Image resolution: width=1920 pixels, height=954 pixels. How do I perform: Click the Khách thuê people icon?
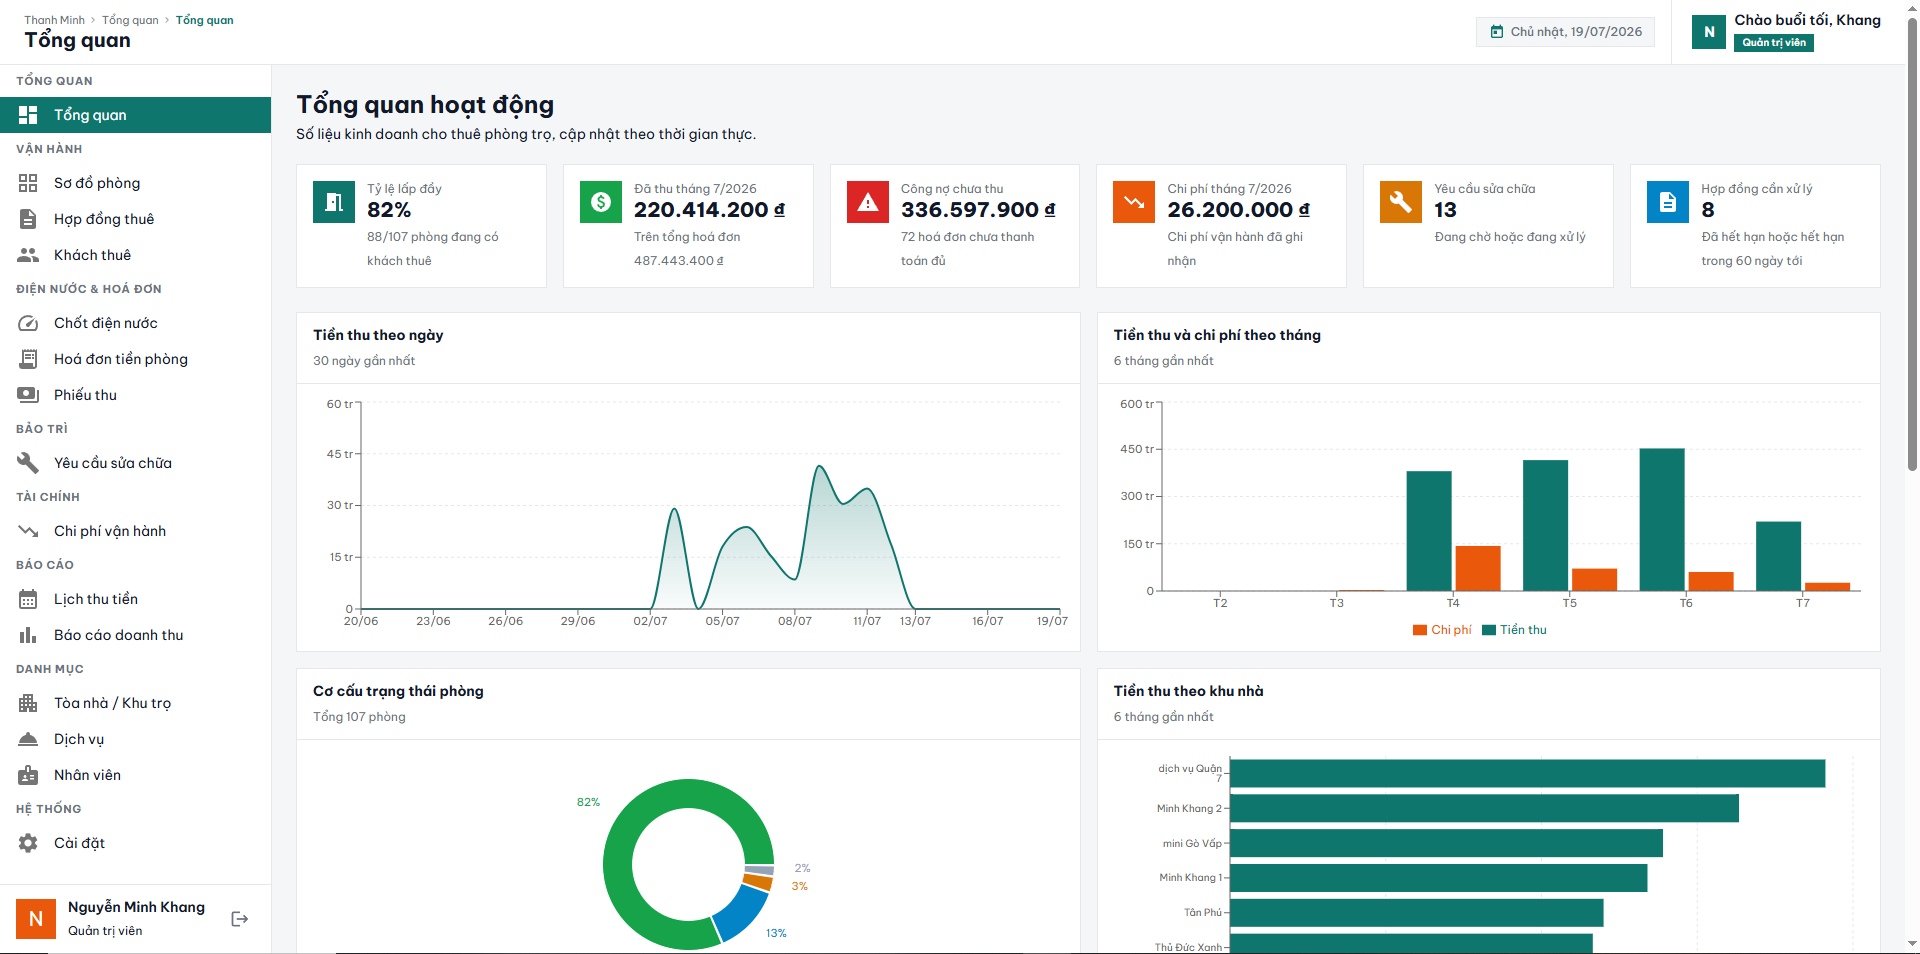pos(28,255)
